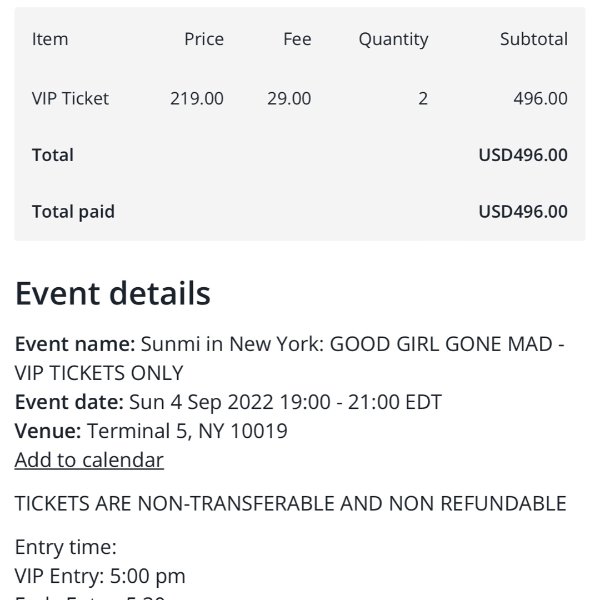Select the VIP Entry: 5:00 pm line

(100, 576)
